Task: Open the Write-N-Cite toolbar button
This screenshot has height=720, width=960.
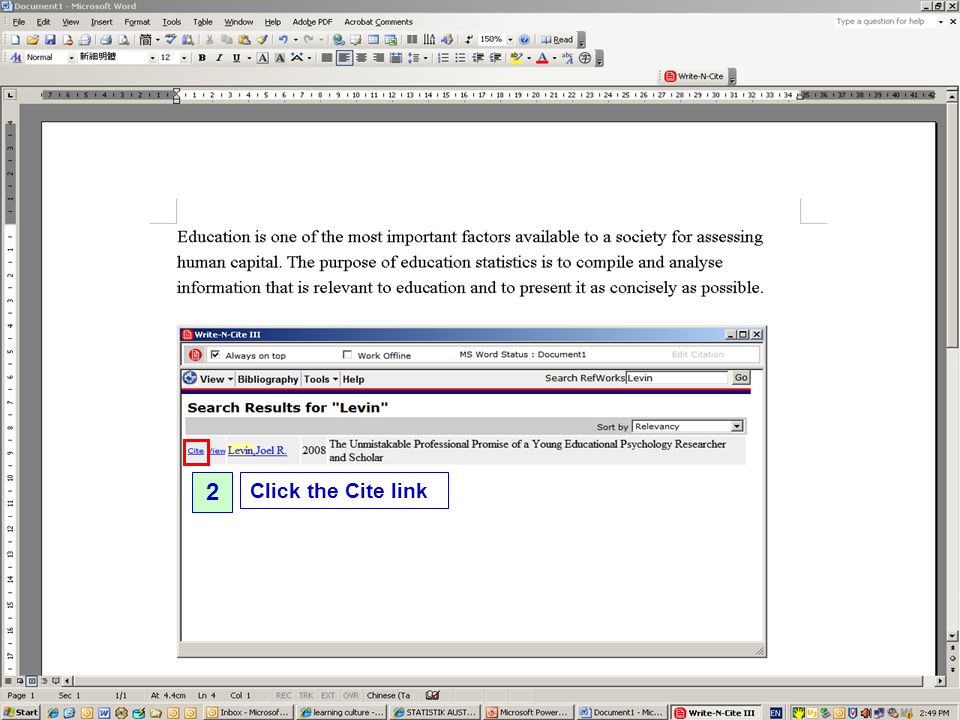Action: coord(694,77)
